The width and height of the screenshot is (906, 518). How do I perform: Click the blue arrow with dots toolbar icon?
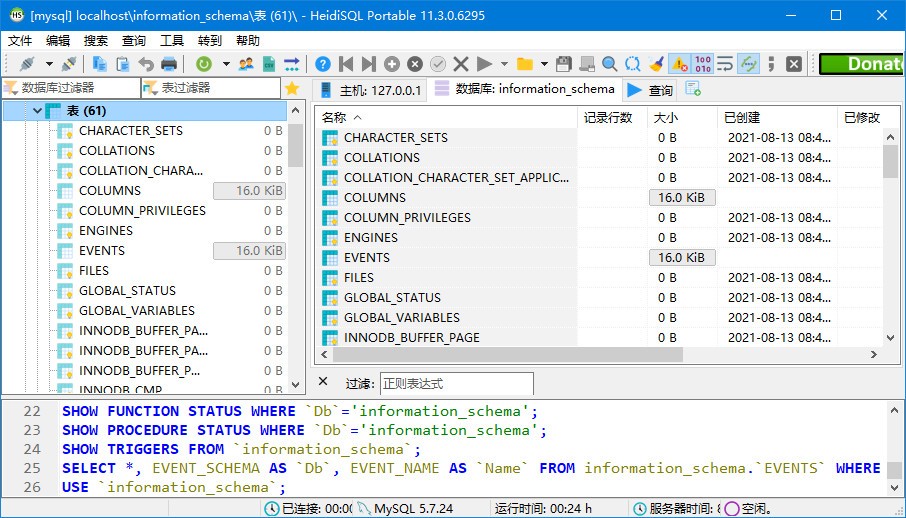[x=292, y=64]
